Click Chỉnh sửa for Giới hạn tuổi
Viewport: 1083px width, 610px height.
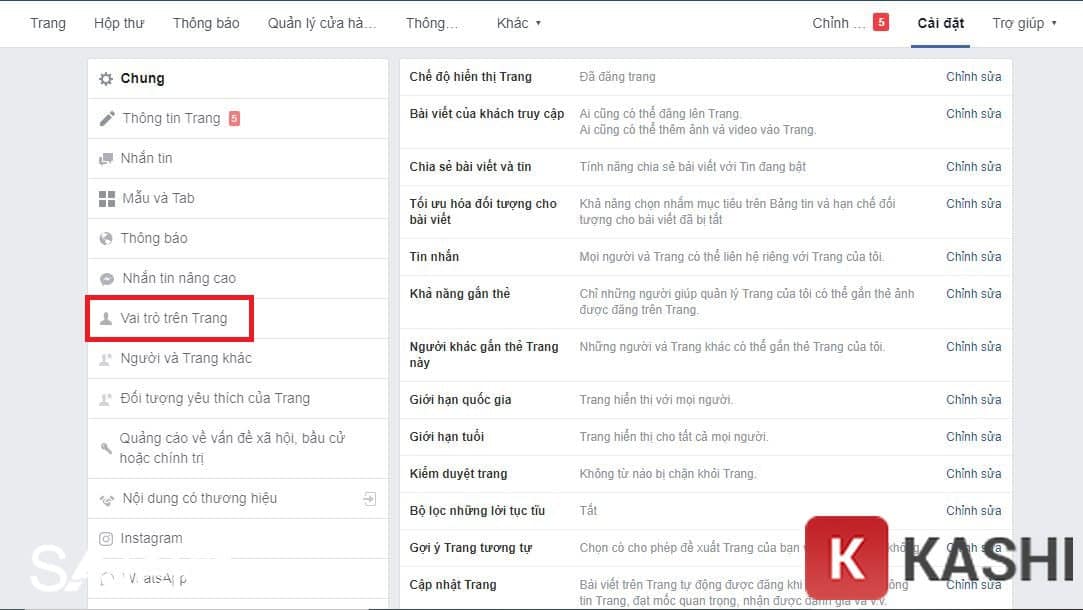(973, 436)
